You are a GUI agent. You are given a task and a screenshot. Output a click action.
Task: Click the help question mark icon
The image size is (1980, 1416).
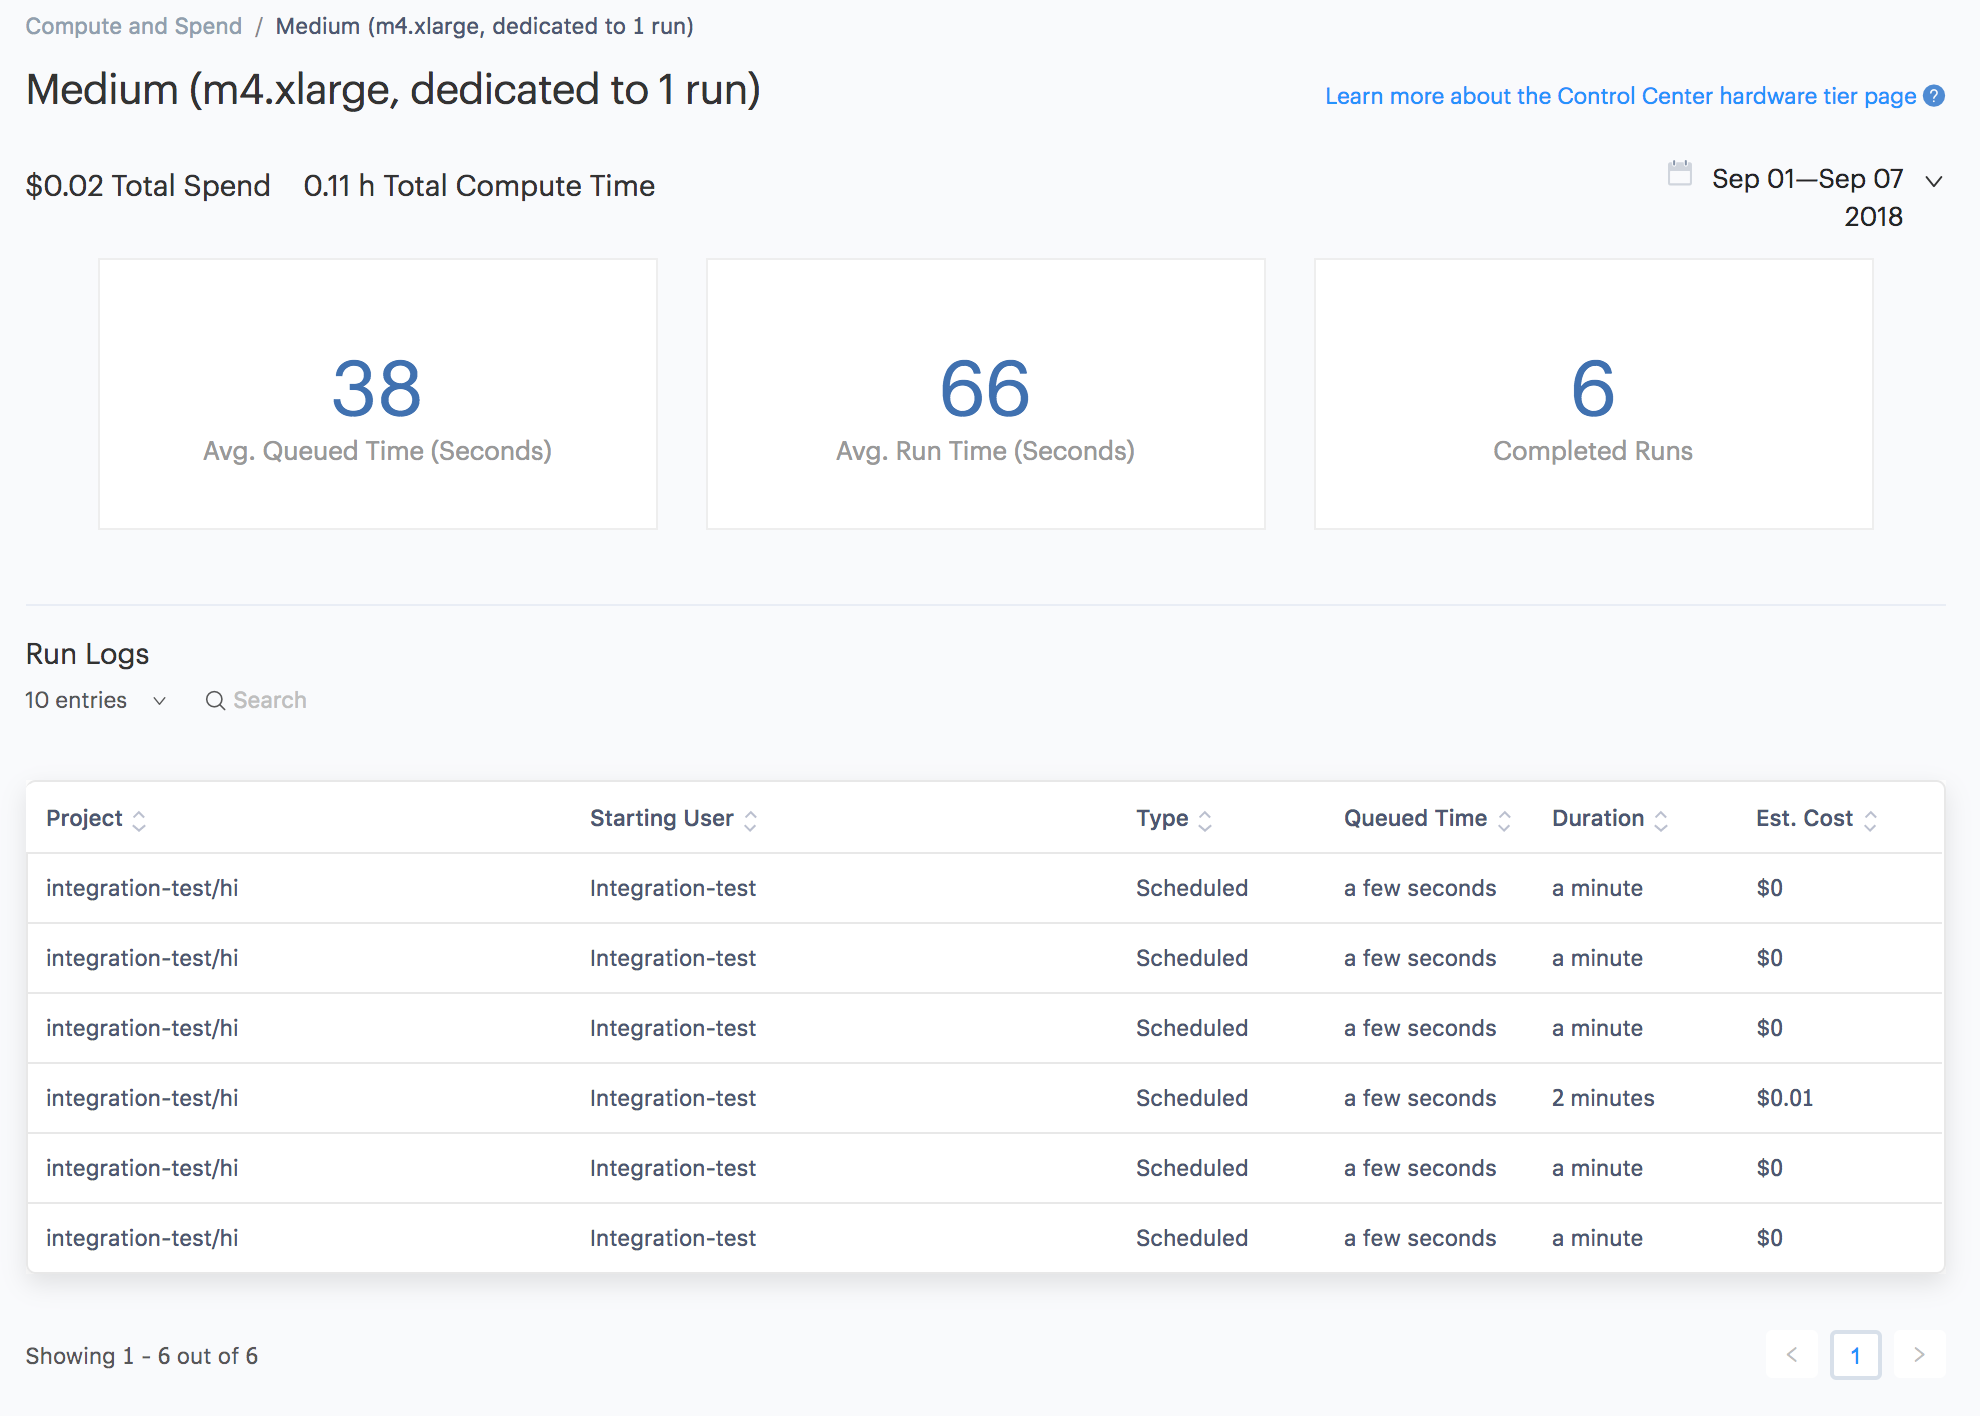coord(1934,96)
